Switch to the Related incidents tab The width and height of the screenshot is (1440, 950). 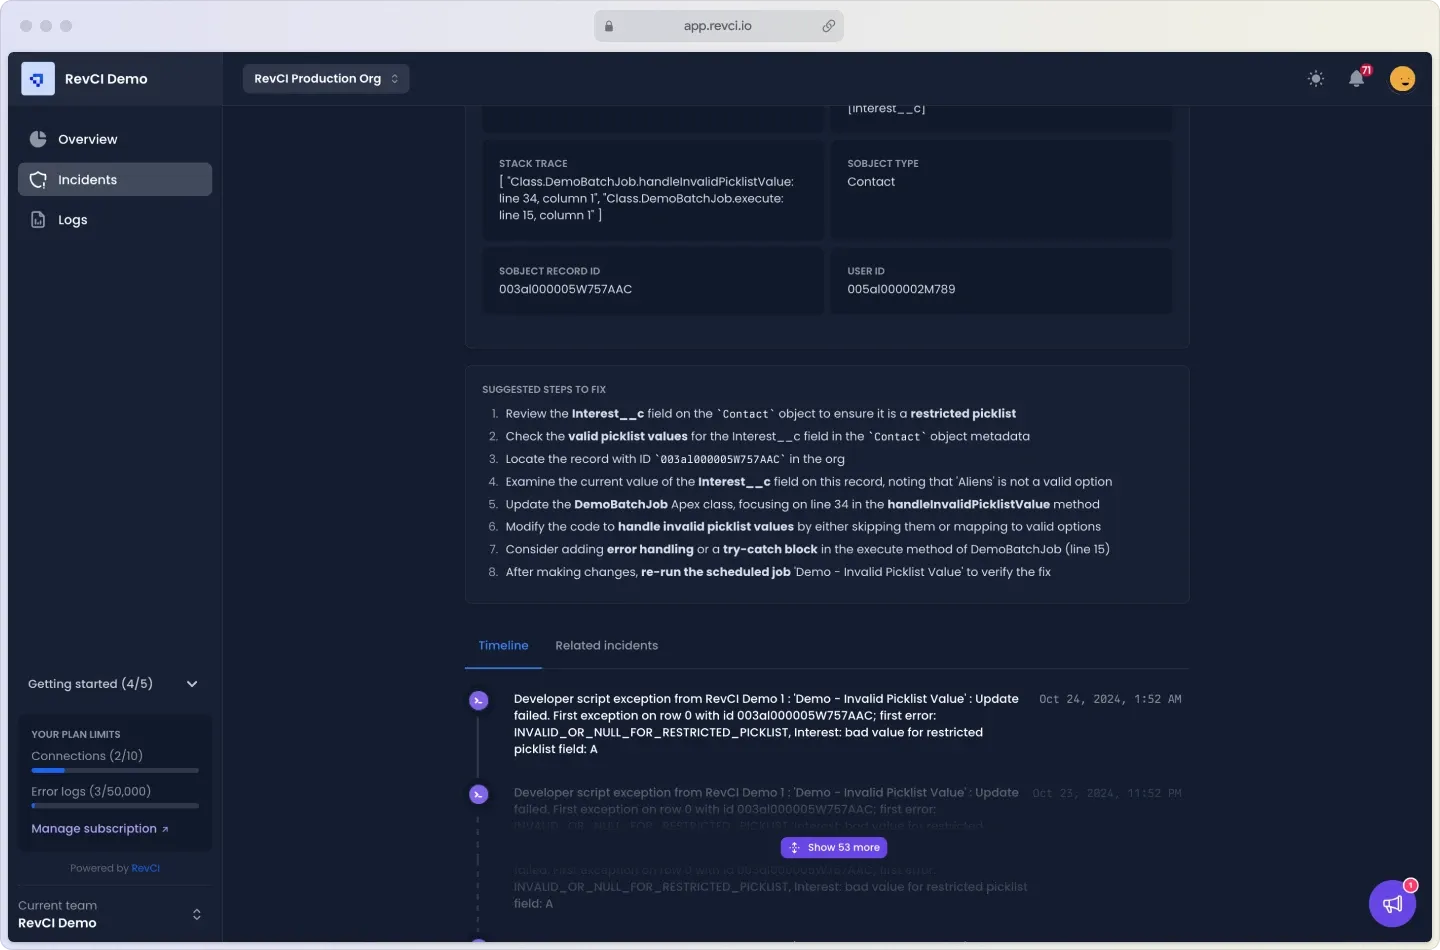(606, 646)
